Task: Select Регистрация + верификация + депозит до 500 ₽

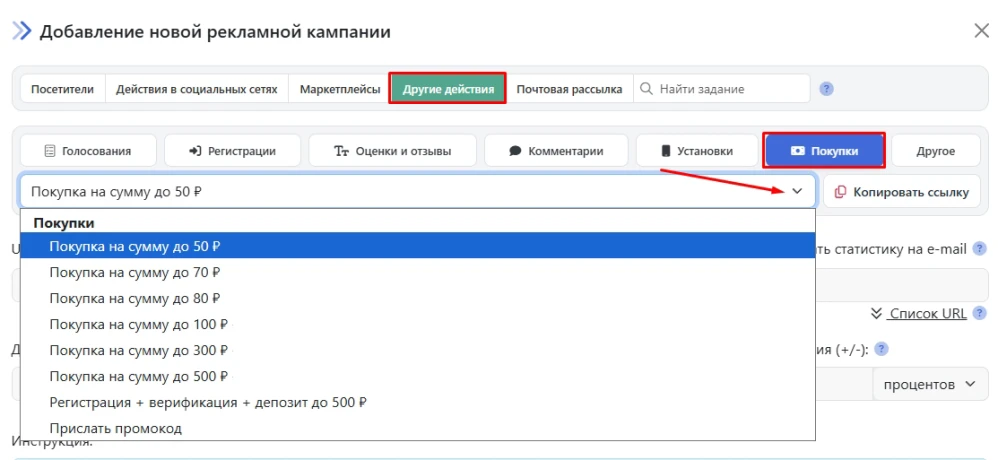Action: (418, 402)
